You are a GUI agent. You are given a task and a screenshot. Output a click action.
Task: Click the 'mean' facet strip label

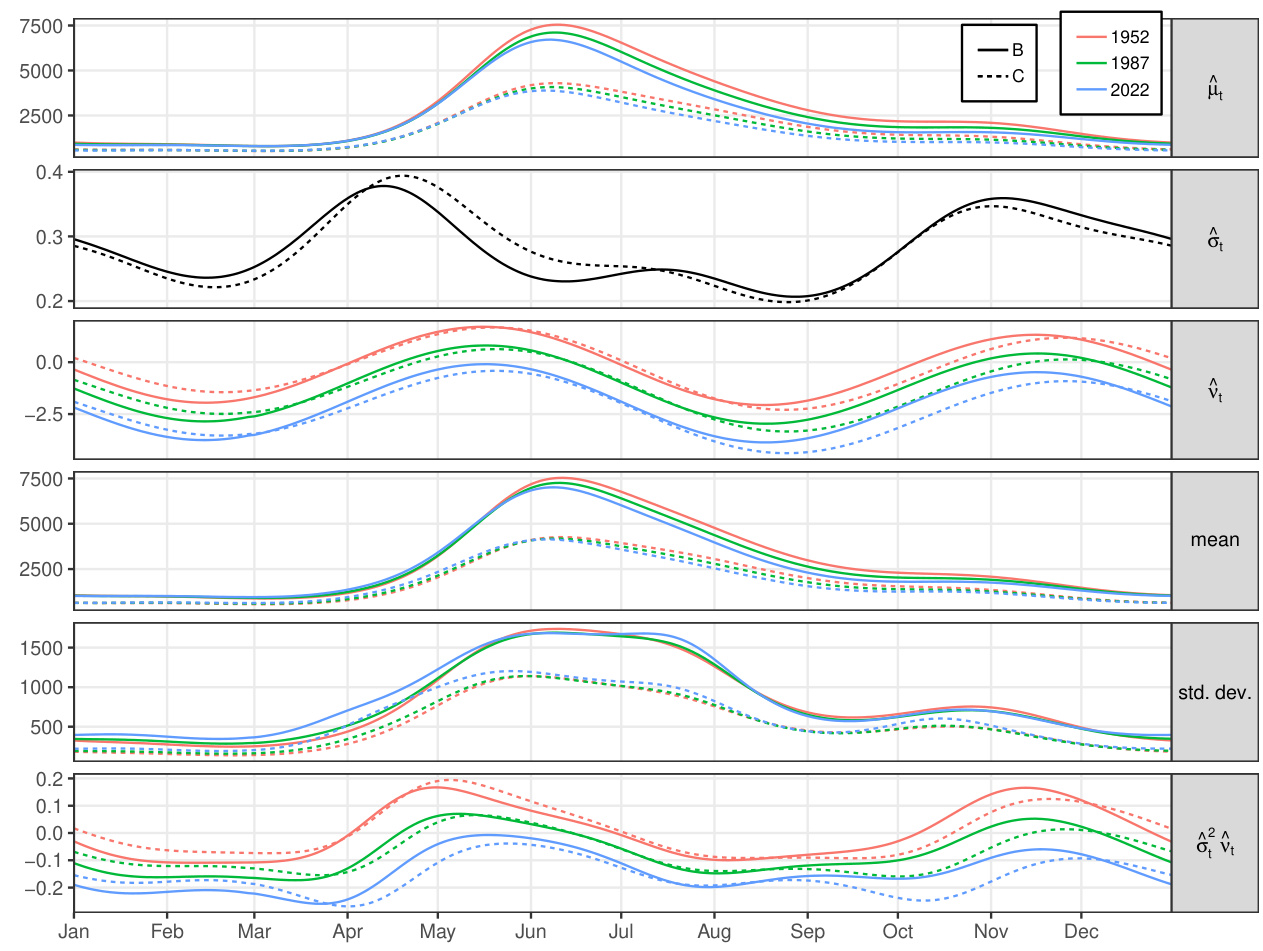click(1214, 540)
